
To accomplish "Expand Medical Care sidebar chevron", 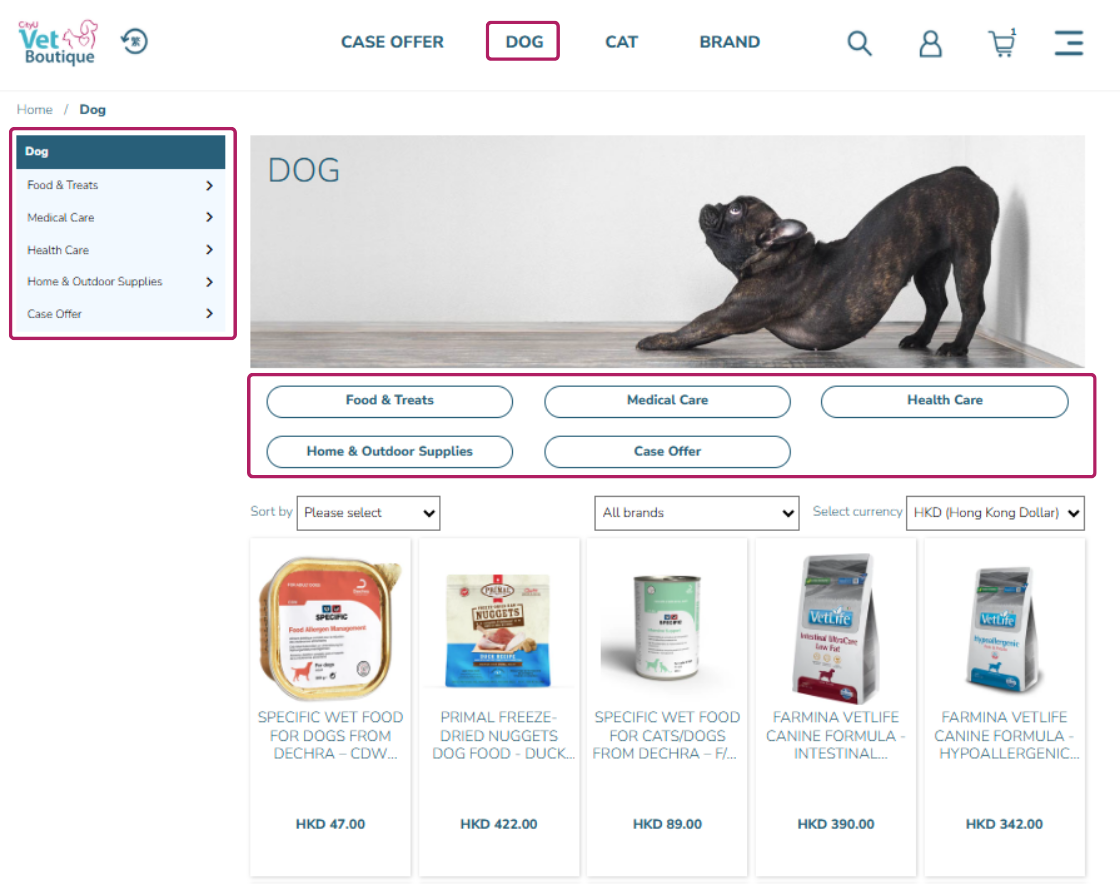I will pyautogui.click(x=209, y=217).
